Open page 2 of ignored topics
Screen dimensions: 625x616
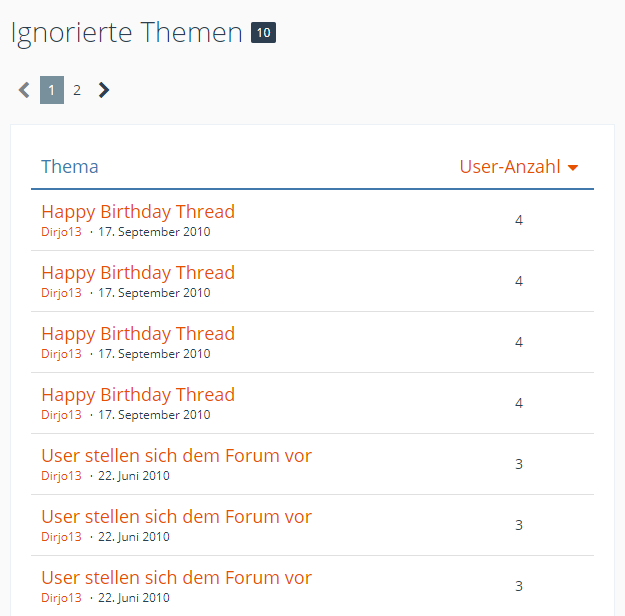coord(77,90)
